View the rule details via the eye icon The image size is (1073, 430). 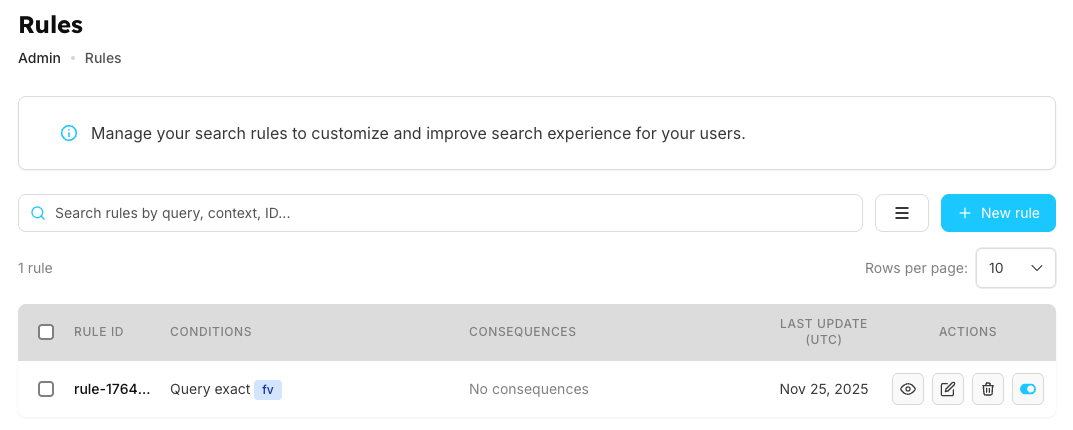pos(908,389)
